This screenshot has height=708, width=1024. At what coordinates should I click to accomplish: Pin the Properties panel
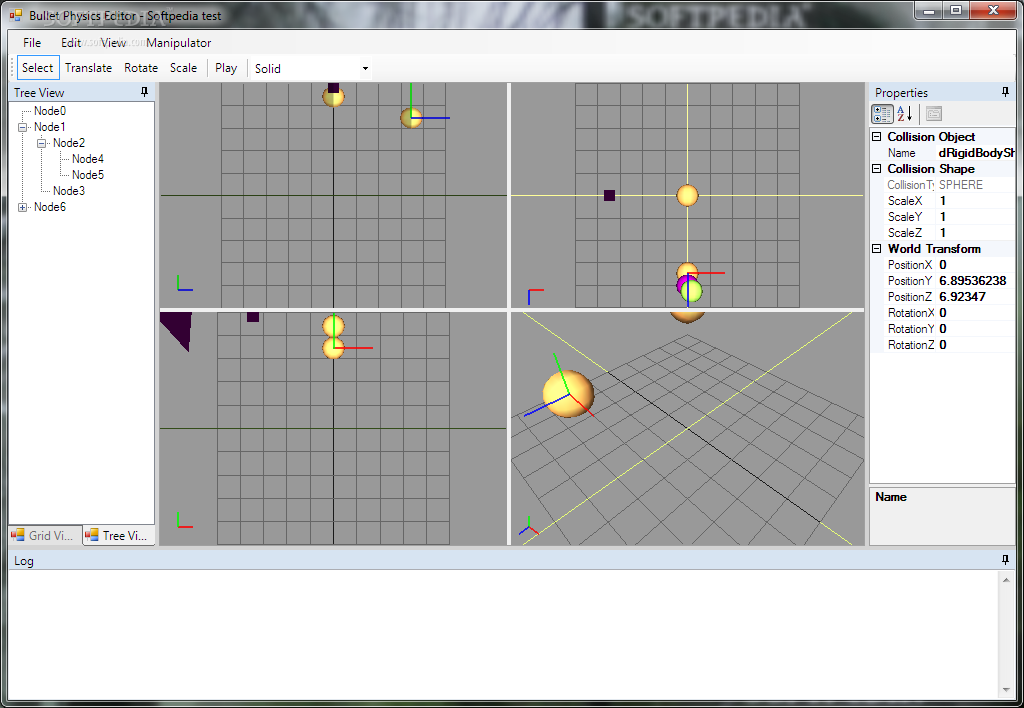tap(1005, 92)
